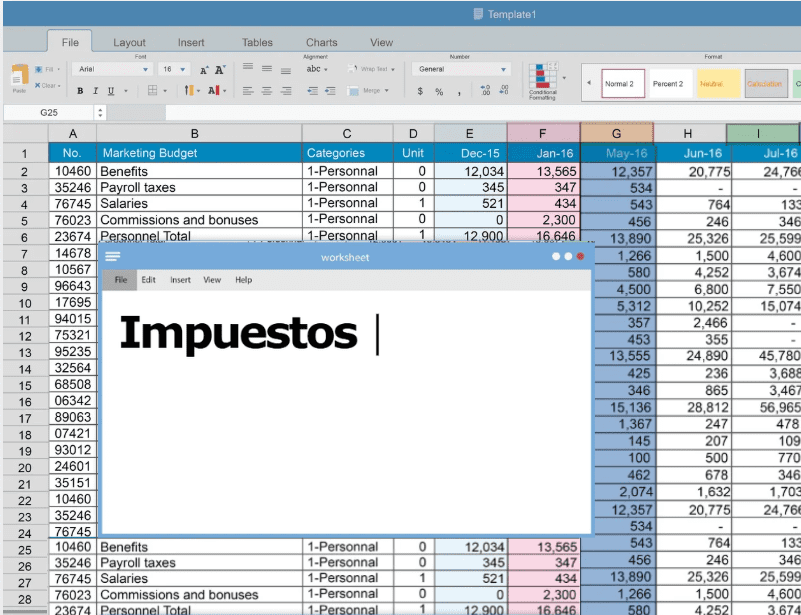The height and width of the screenshot is (615, 801).
Task: Click the decrease font size icon
Action: tap(220, 70)
